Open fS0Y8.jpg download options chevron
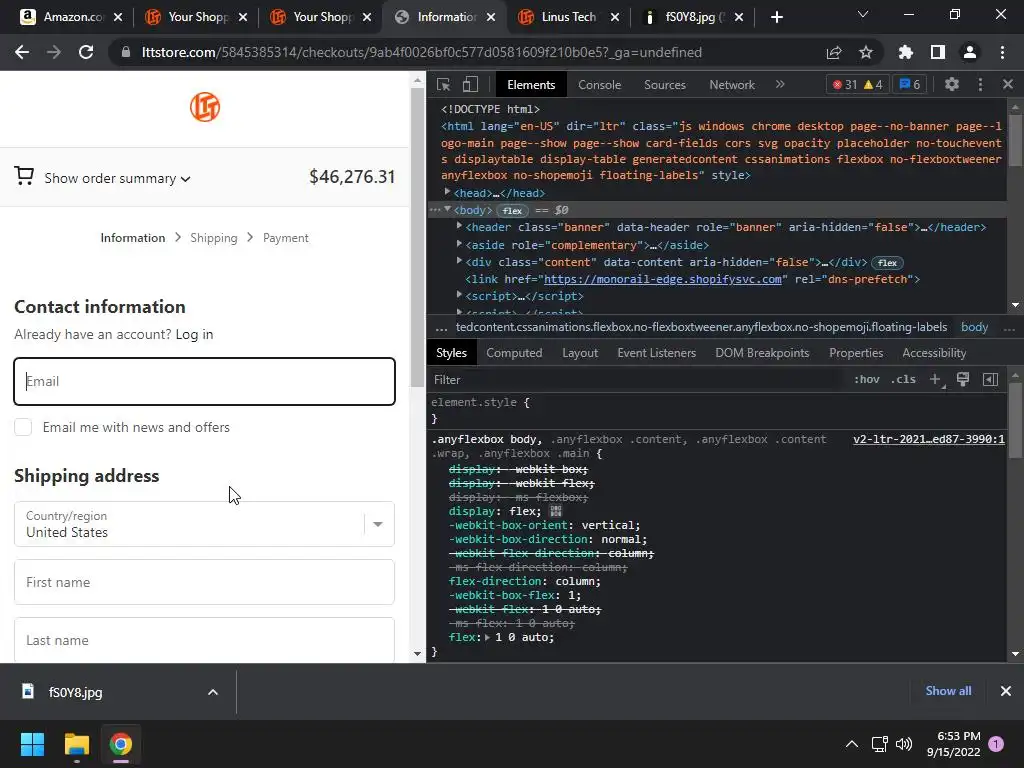1024x768 pixels. tap(213, 692)
